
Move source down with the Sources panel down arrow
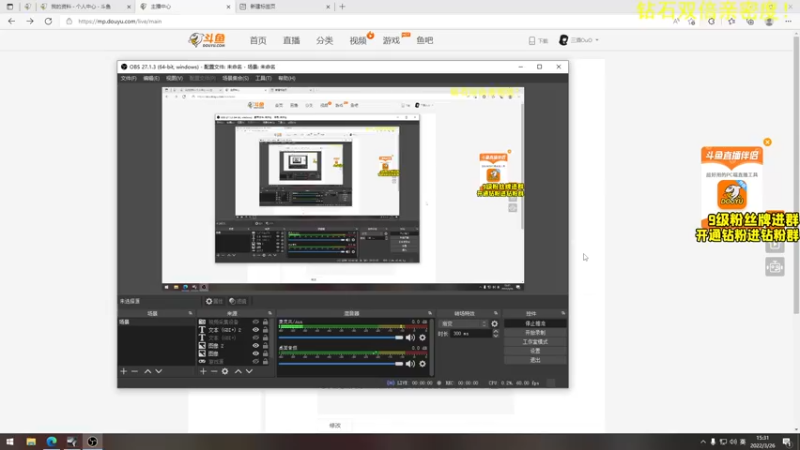(x=249, y=371)
